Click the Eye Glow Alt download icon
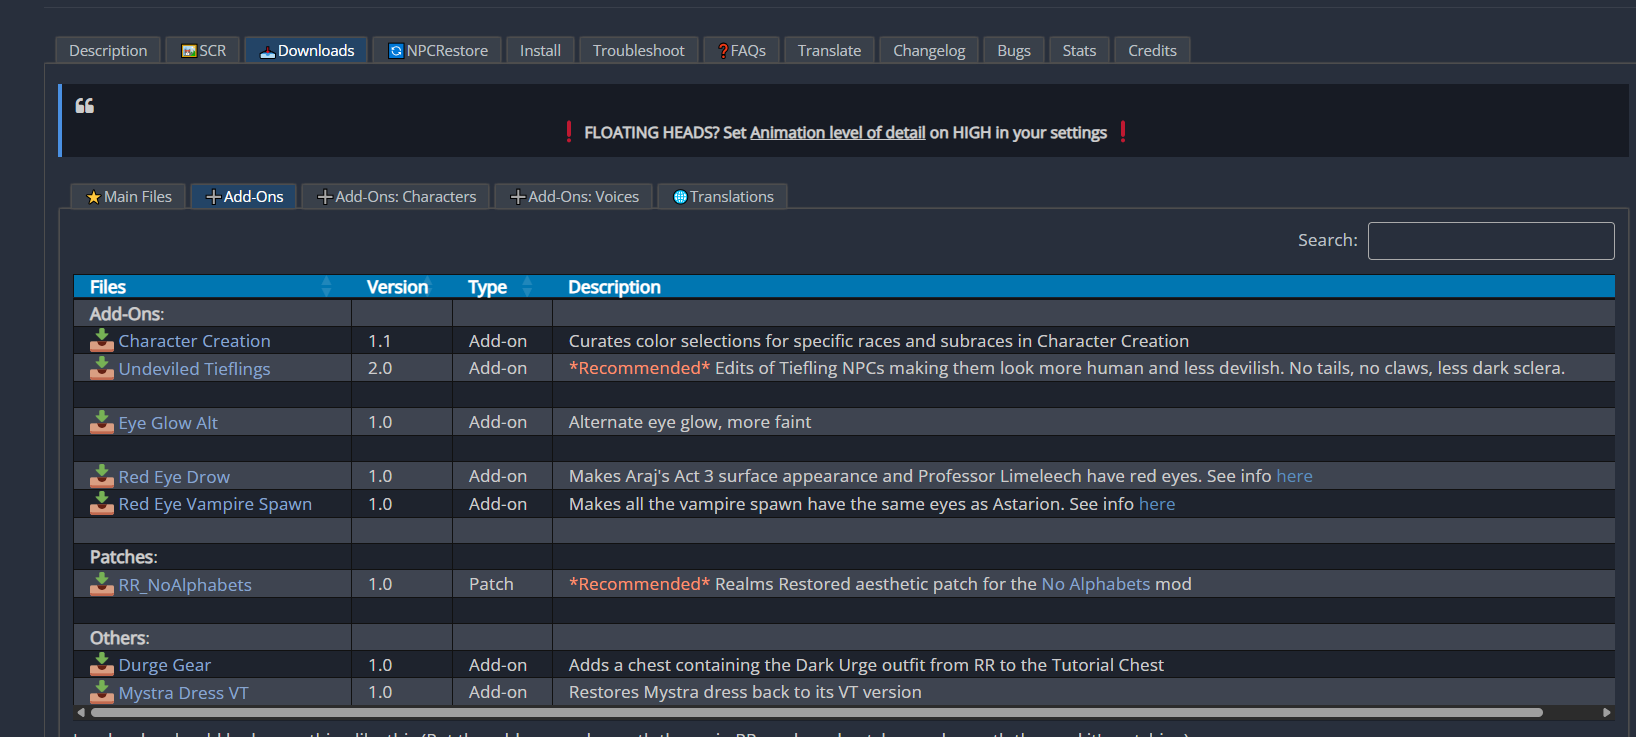Image resolution: width=1636 pixels, height=737 pixels. (x=101, y=422)
